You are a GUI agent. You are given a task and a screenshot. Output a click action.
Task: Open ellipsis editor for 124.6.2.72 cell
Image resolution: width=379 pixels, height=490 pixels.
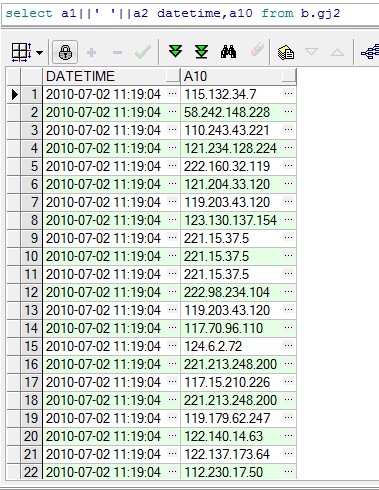point(289,345)
